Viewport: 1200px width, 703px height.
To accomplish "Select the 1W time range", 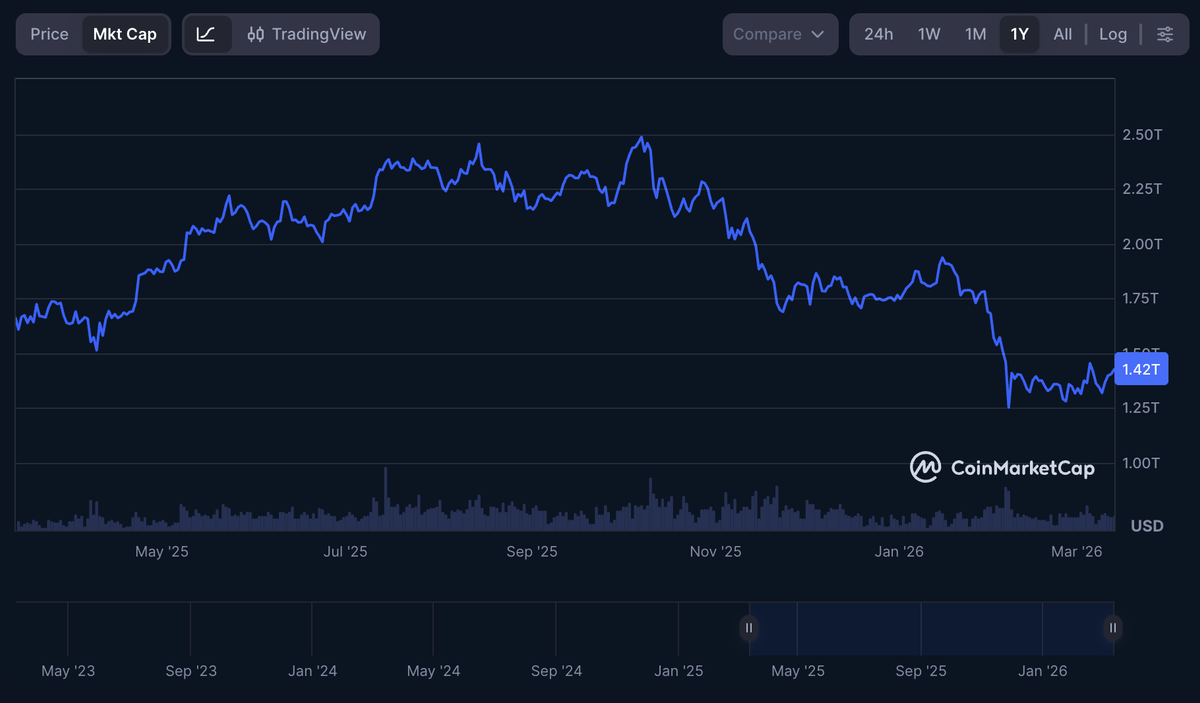I will point(929,34).
